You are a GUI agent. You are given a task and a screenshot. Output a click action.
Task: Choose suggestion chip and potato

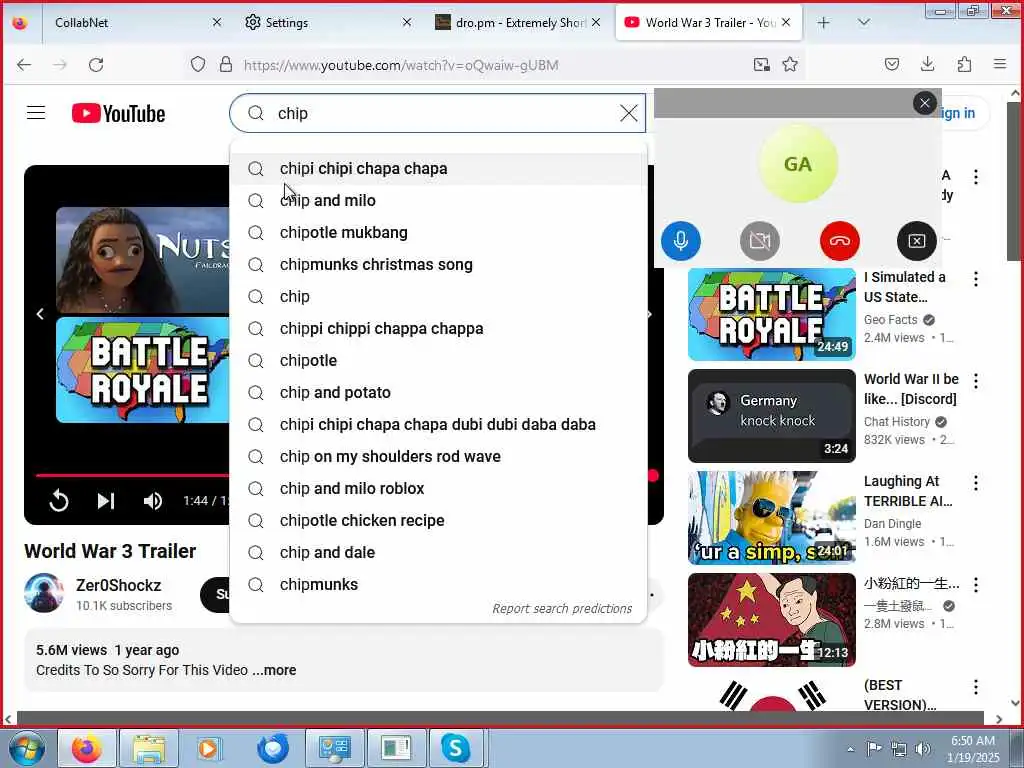(x=438, y=392)
